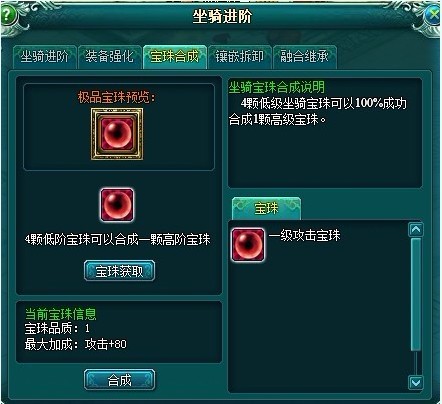Viewport: 442px width, 404px height.
Task: Select the 一级攻击宝珠 list entry text
Action: [304, 235]
